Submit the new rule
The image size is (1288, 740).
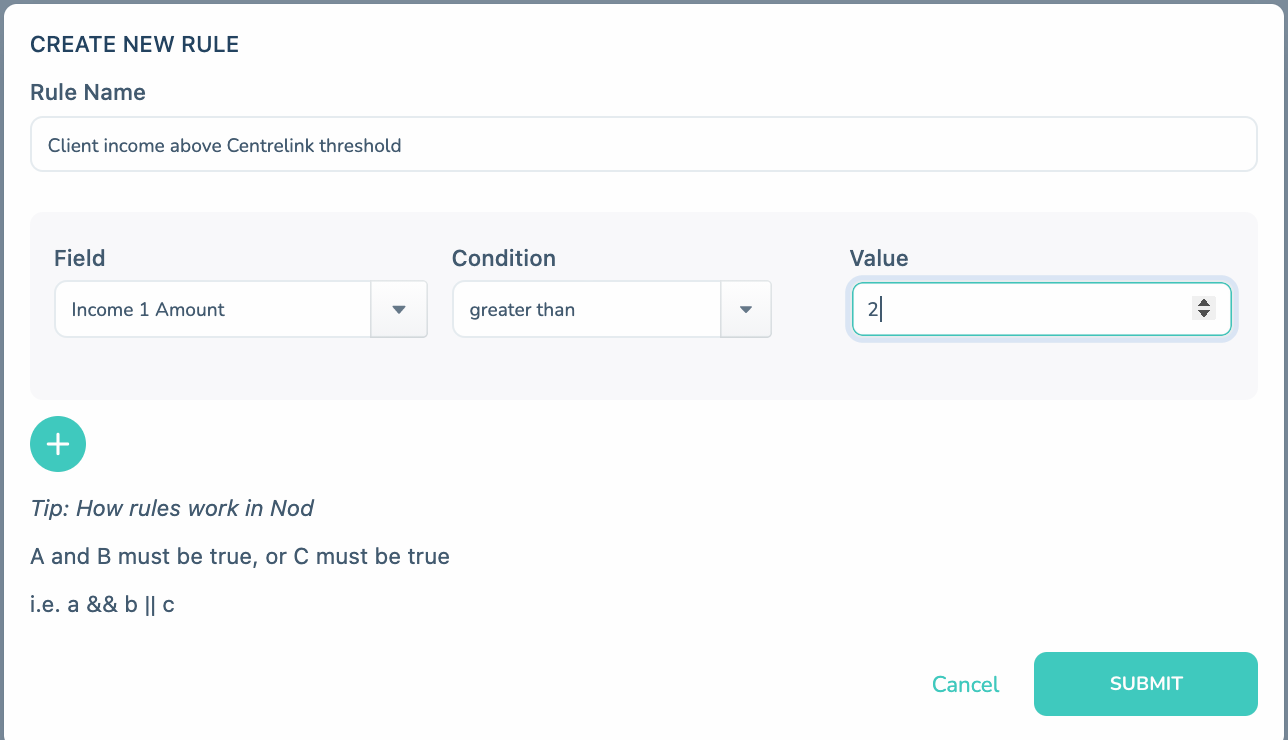point(1145,684)
